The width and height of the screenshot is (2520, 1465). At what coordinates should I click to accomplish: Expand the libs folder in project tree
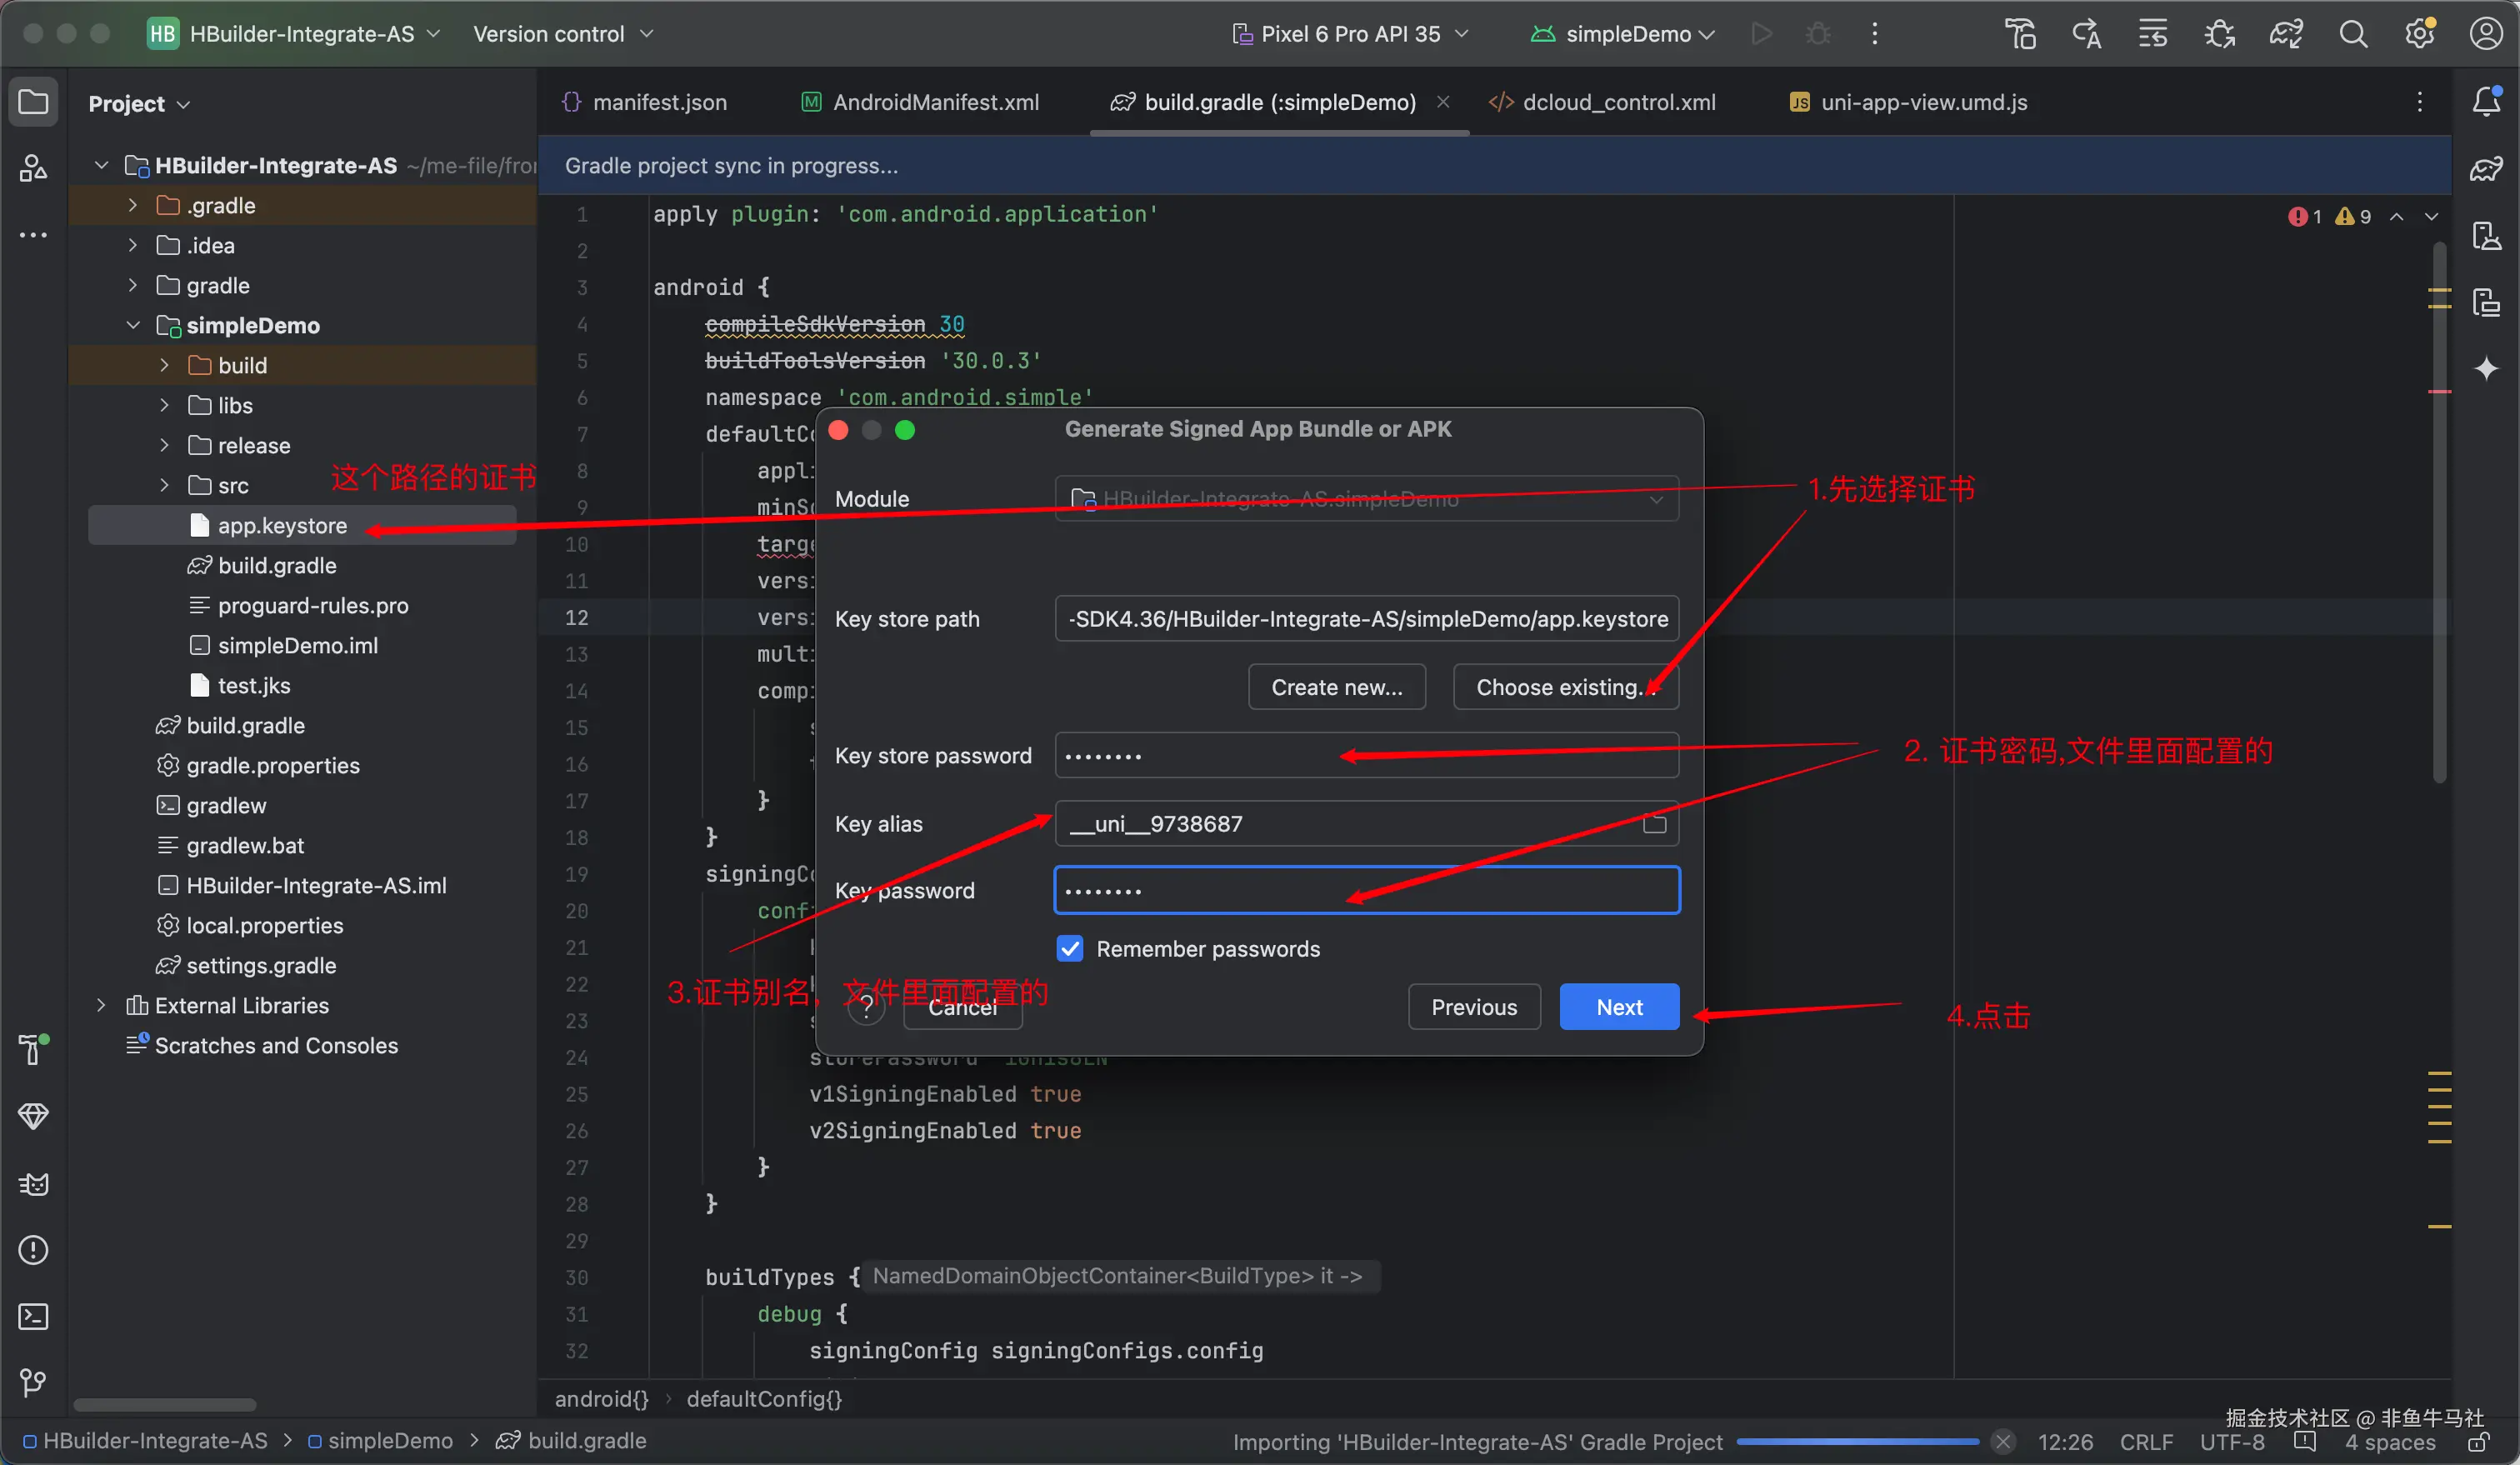pos(165,405)
